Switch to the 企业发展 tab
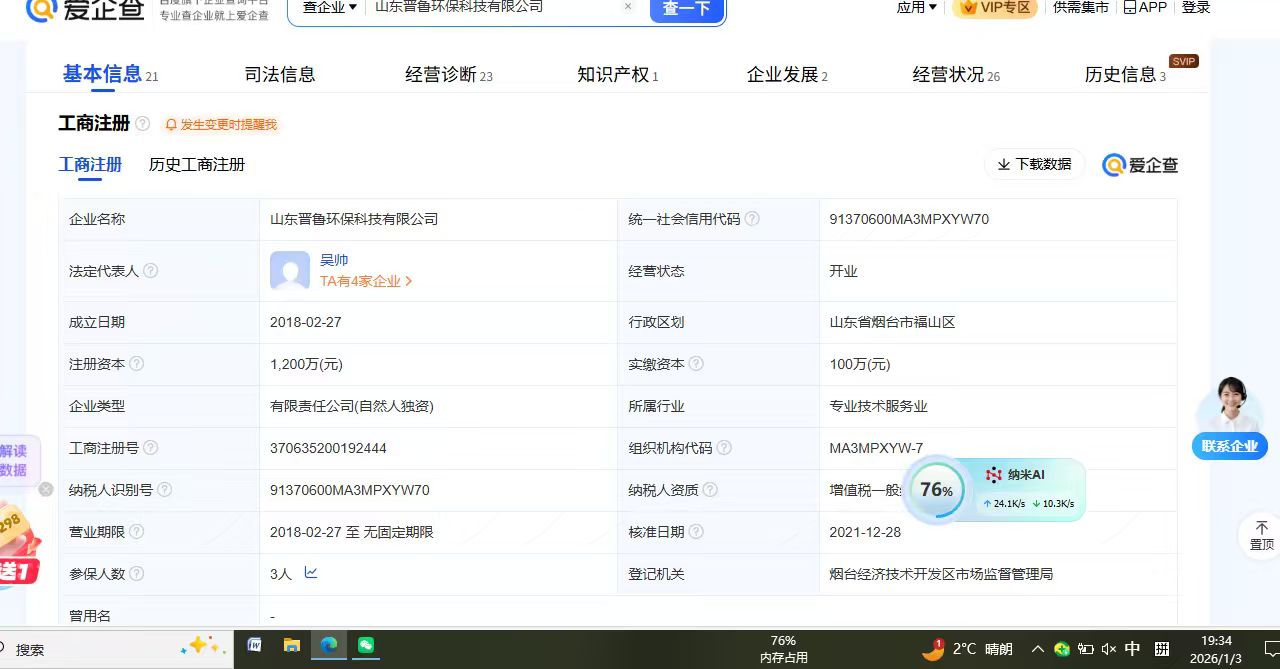This screenshot has width=1280, height=669. point(787,74)
